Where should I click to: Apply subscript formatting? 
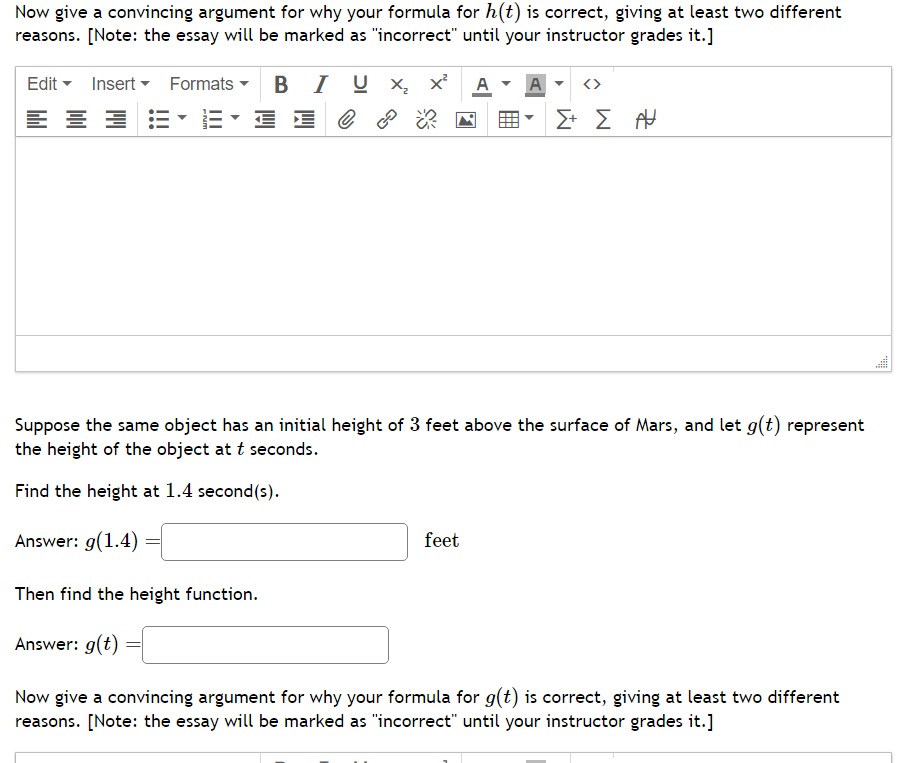coord(399,85)
